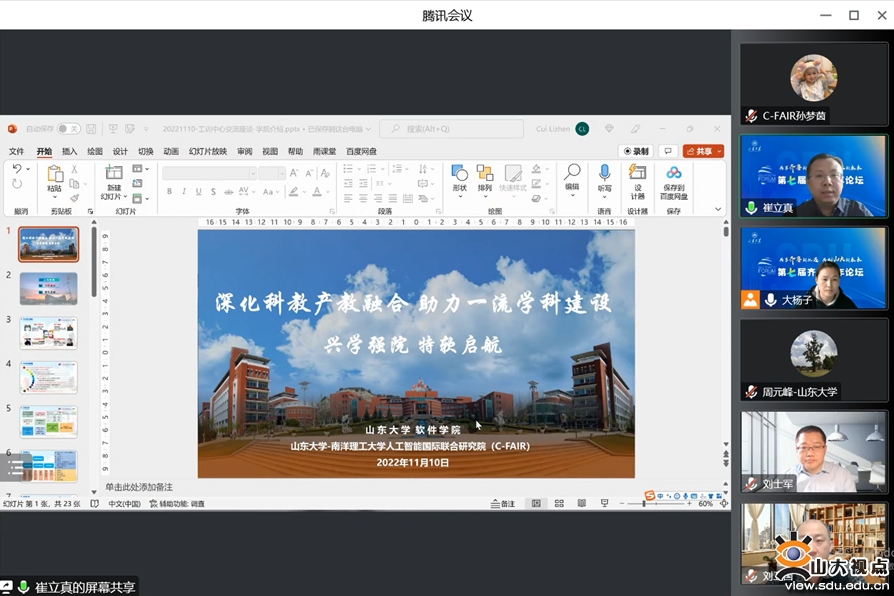This screenshot has height=596, width=894.
Task: Click the 粘贴 paste icon
Action: click(x=55, y=175)
